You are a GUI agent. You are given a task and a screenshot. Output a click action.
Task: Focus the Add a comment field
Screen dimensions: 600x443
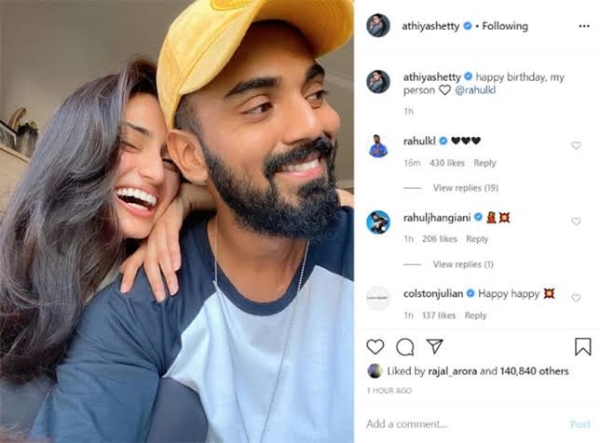(463, 424)
